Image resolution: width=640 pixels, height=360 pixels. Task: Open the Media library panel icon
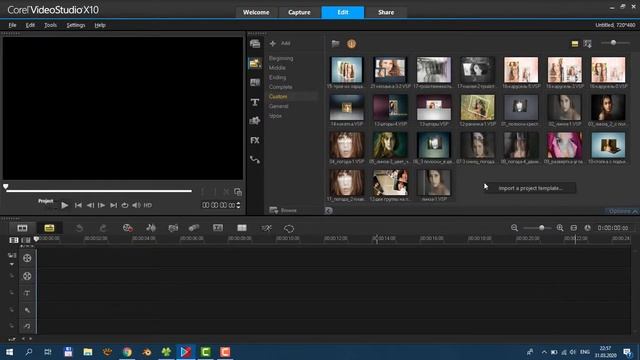tap(255, 44)
